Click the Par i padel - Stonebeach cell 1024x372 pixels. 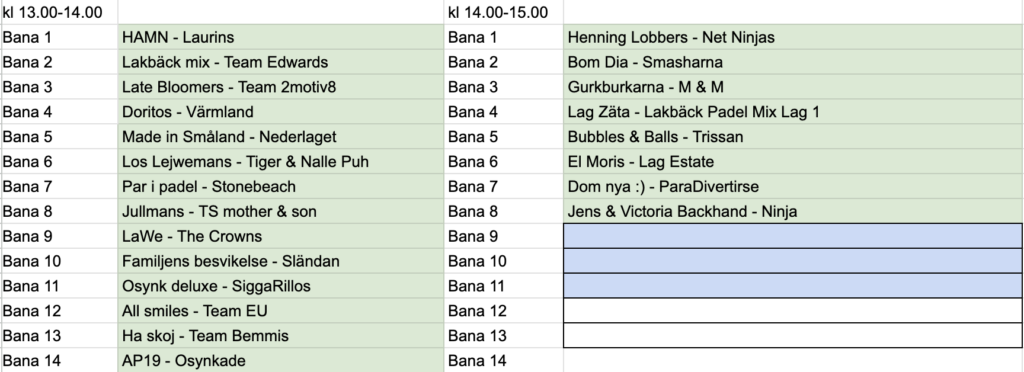[x=281, y=187]
